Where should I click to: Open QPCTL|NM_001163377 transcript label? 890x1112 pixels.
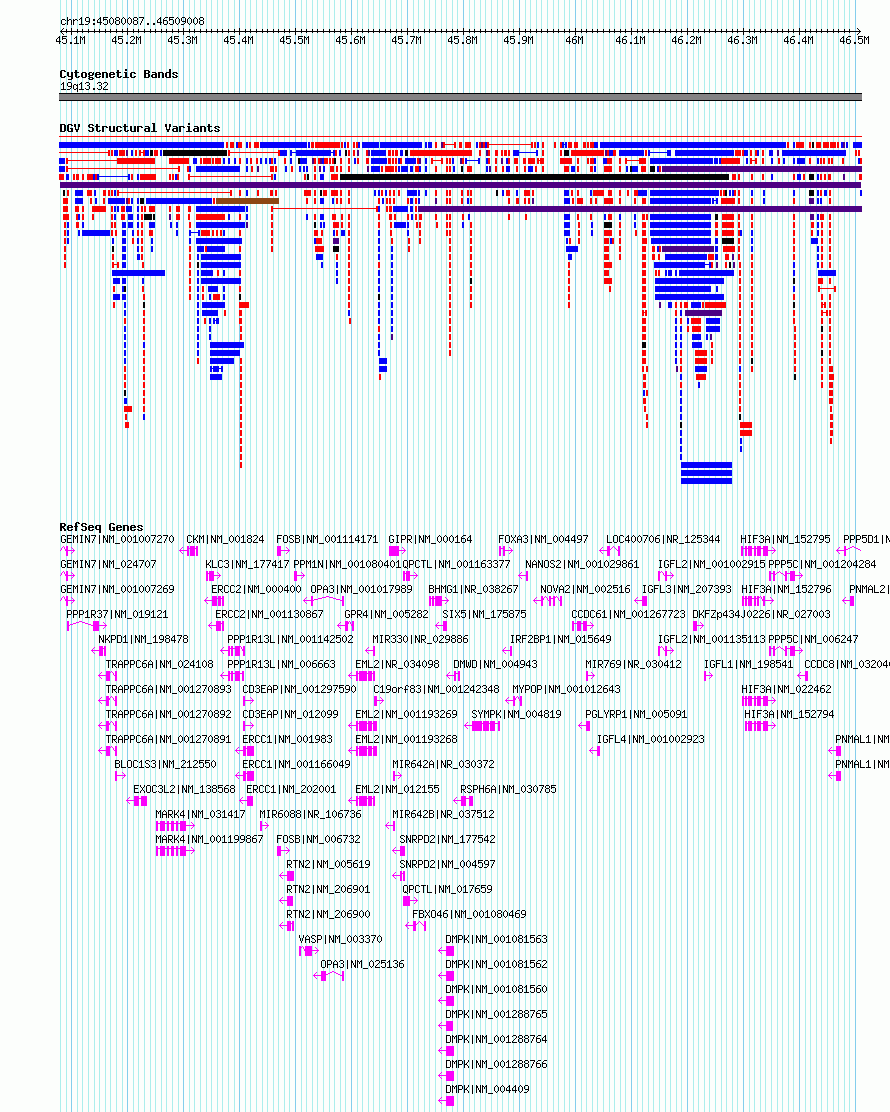(x=456, y=564)
